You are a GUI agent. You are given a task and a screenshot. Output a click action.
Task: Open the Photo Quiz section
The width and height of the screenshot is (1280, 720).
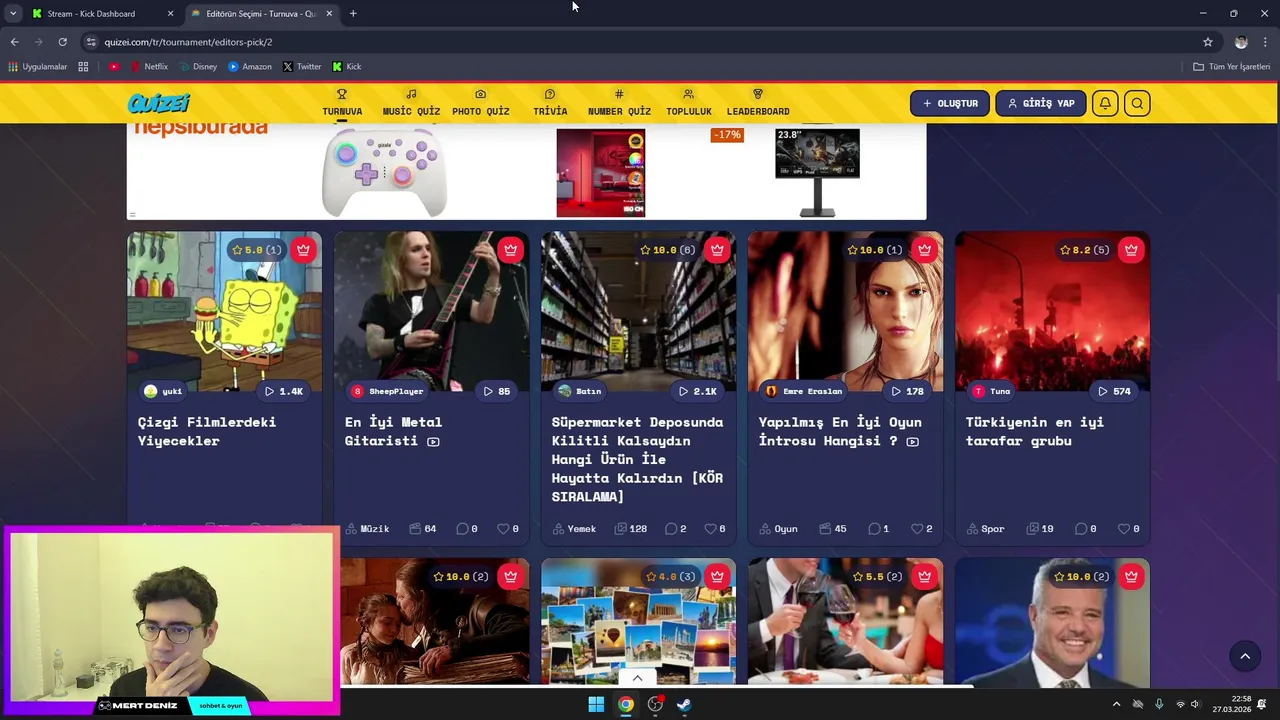click(x=480, y=103)
